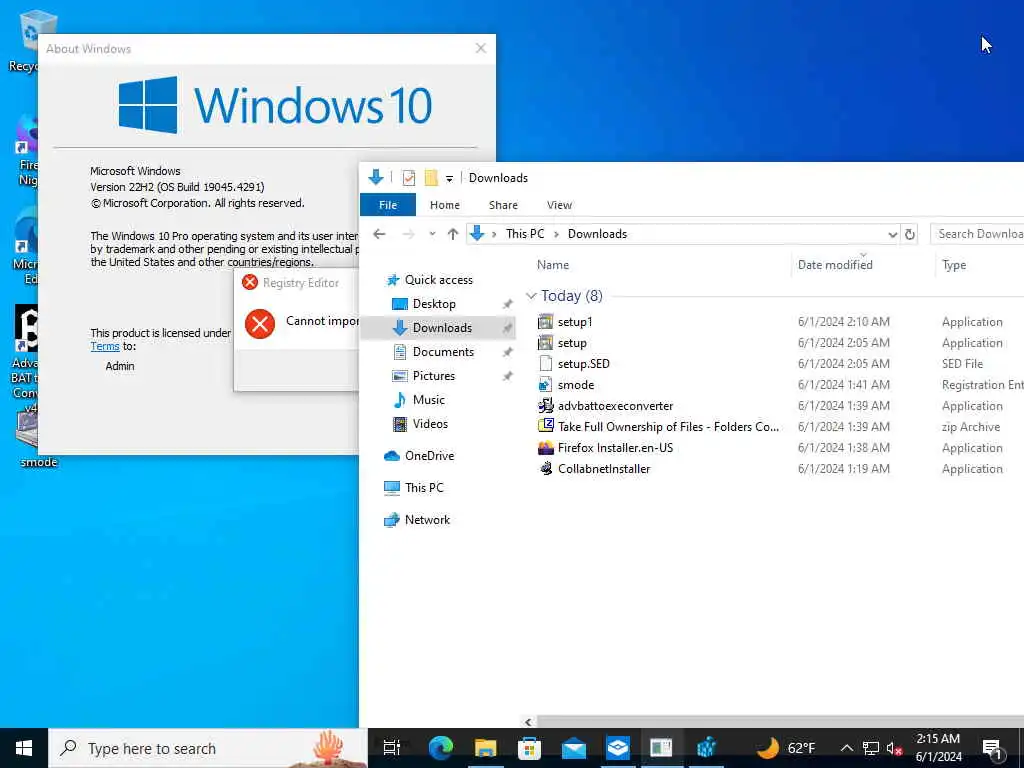Collapse the Today (8) group
1024x768 pixels.
tap(531, 296)
